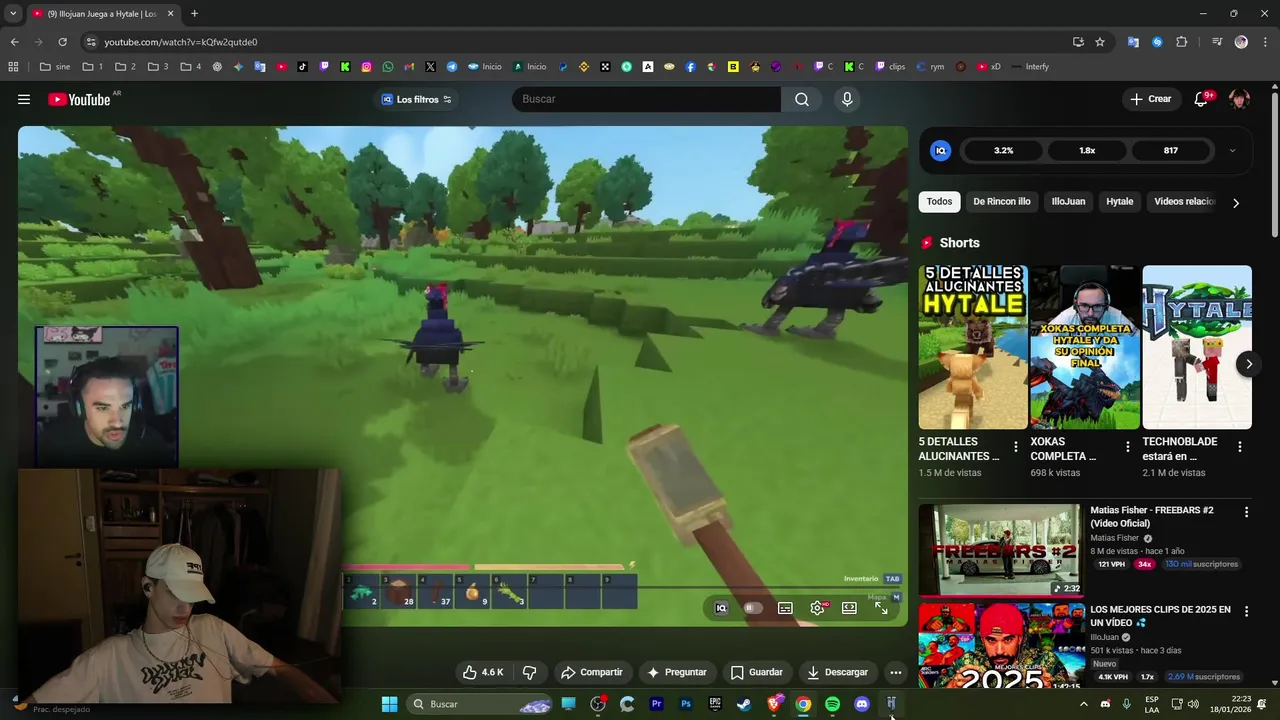Open Premiere Pro from the taskbar
The image size is (1280, 720).
[656, 704]
